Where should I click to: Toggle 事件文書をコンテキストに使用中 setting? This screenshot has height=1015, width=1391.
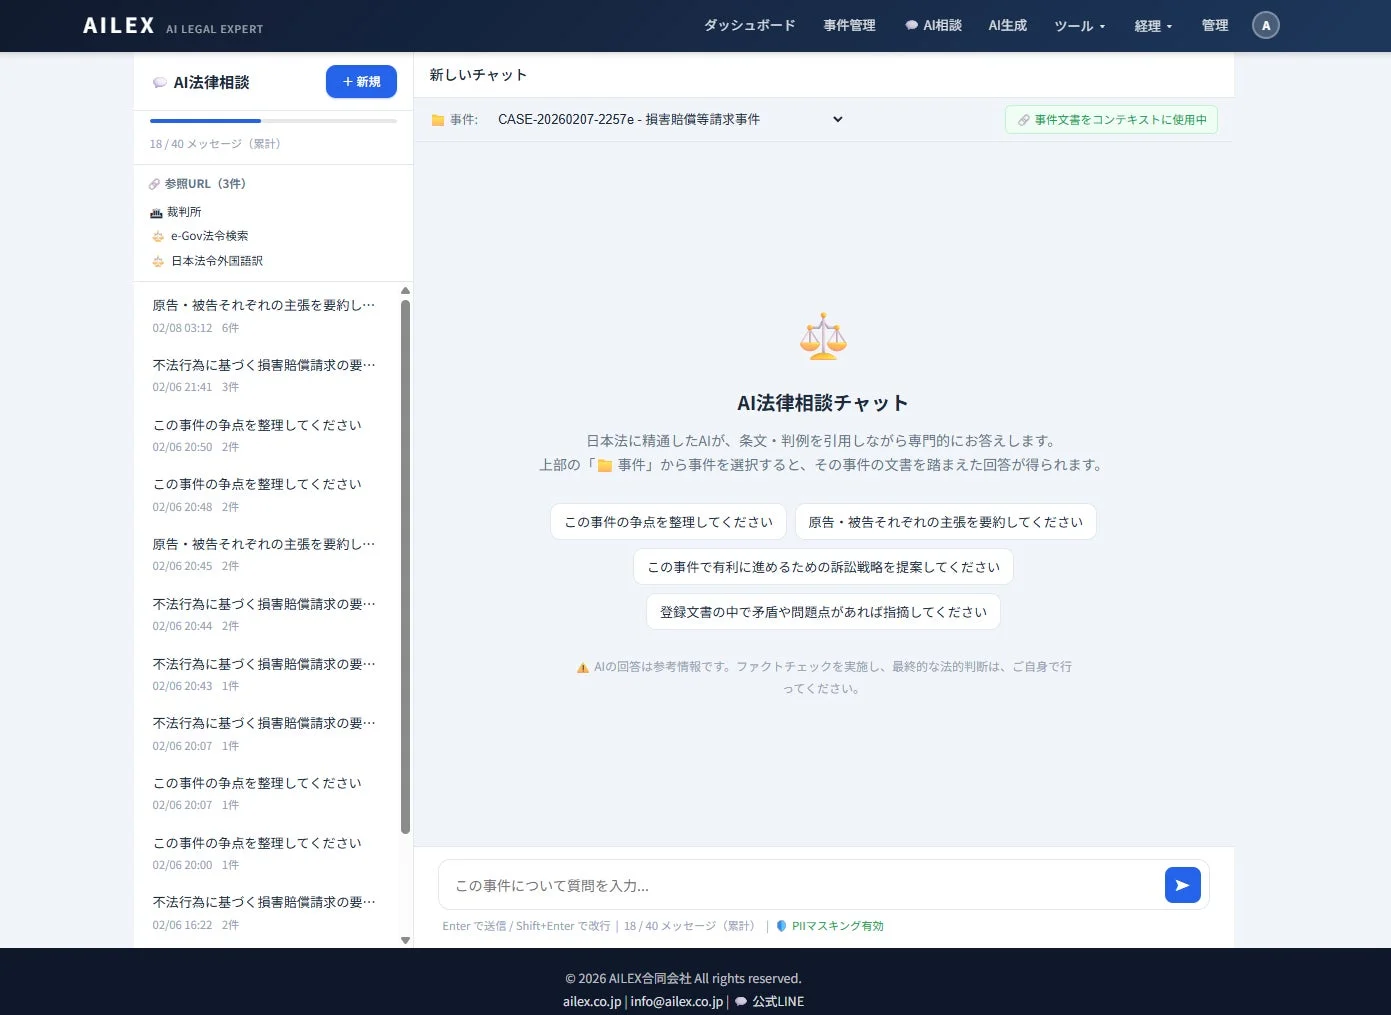click(1111, 119)
